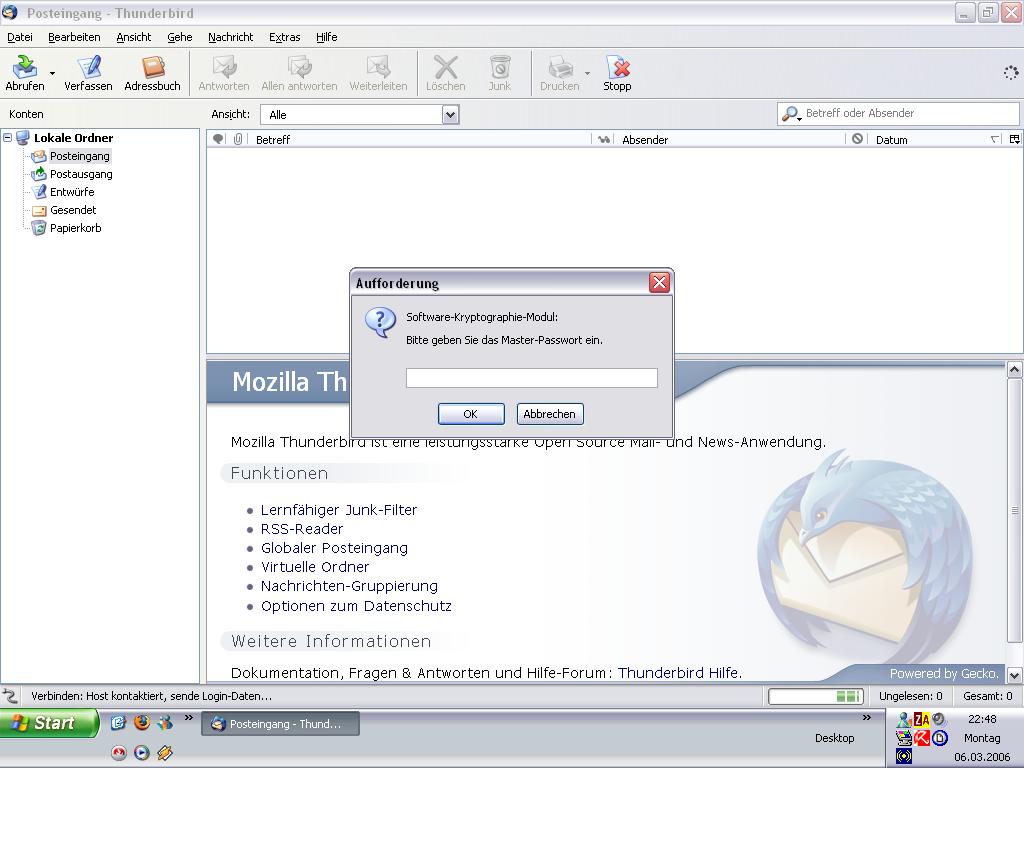
Task: Open the Ansicht menu
Action: [x=134, y=37]
